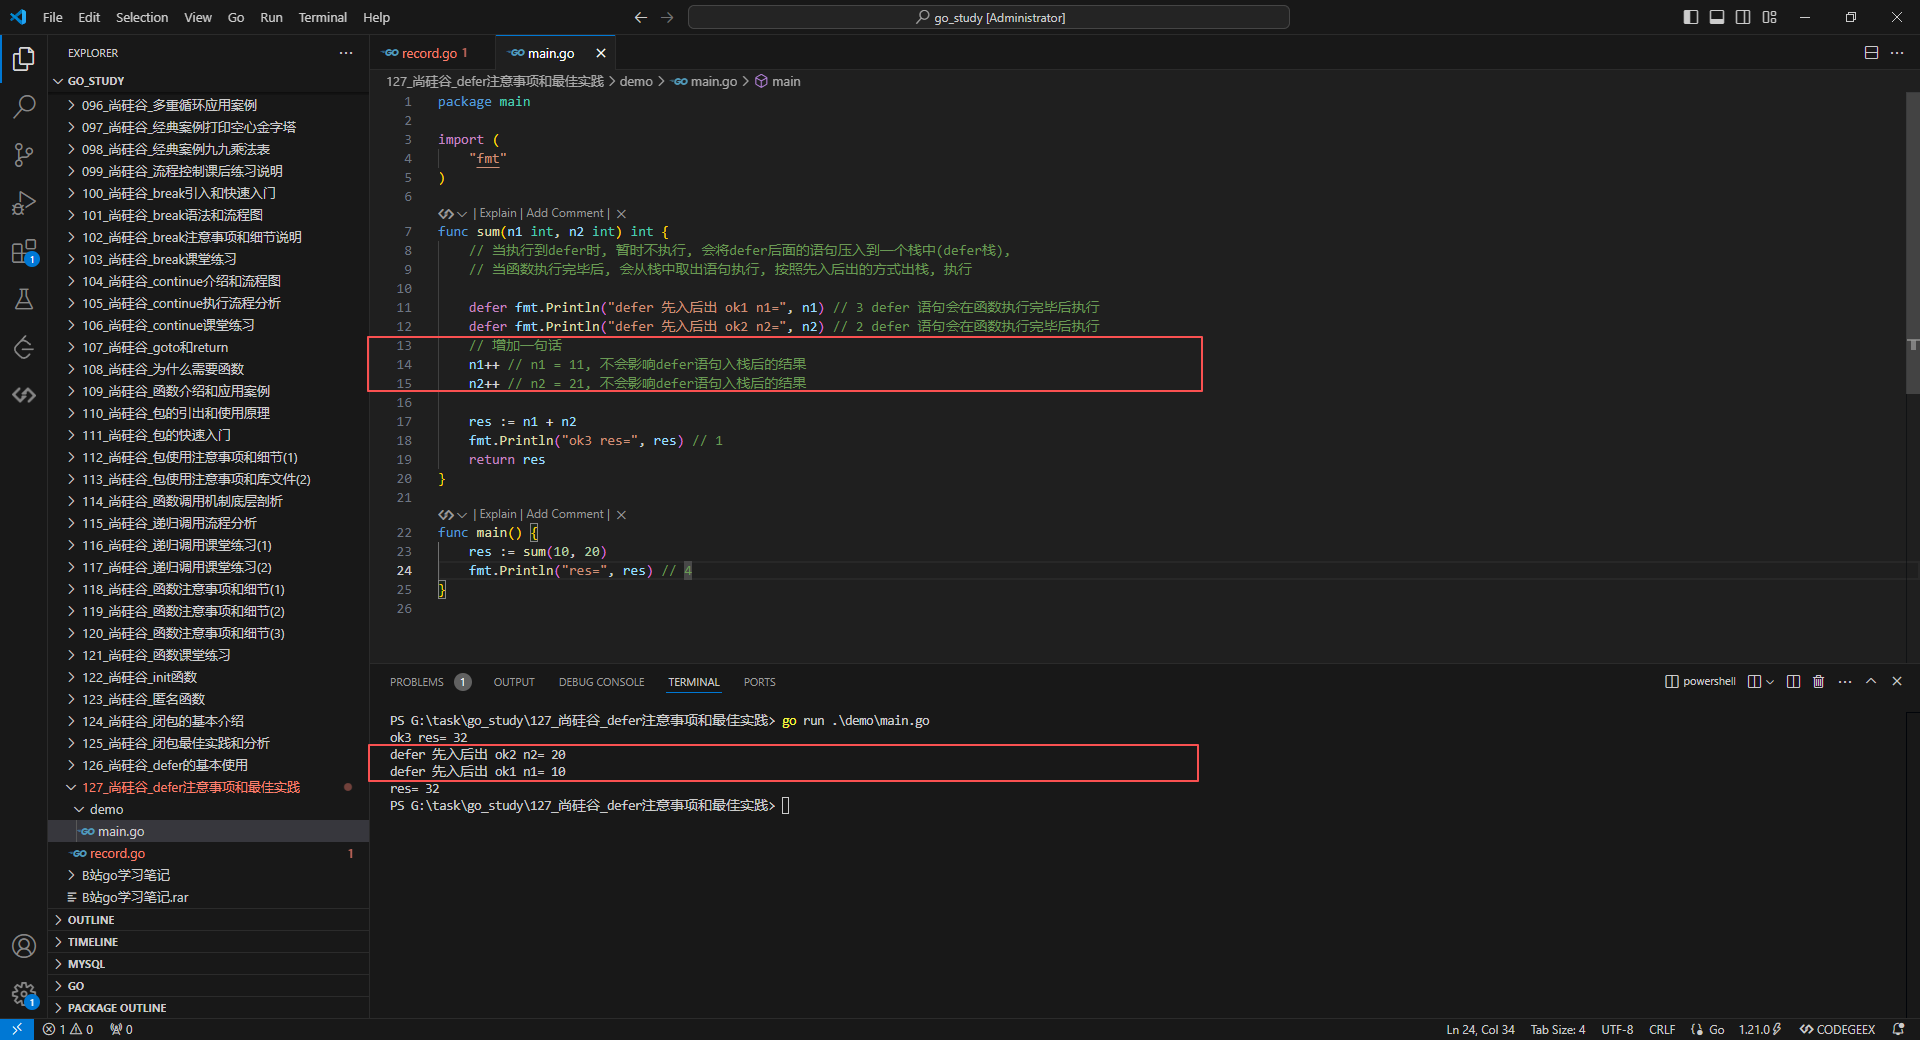This screenshot has width=1920, height=1040.
Task: Click Explain above func sum
Action: [498, 214]
